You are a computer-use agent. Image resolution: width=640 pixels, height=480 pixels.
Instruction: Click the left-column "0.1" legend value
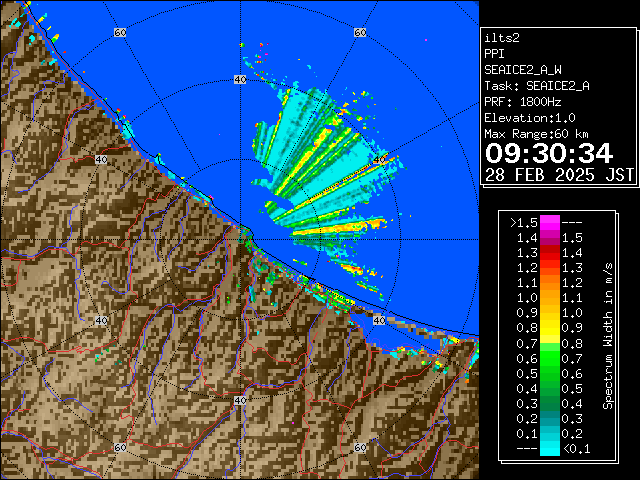coord(527,434)
